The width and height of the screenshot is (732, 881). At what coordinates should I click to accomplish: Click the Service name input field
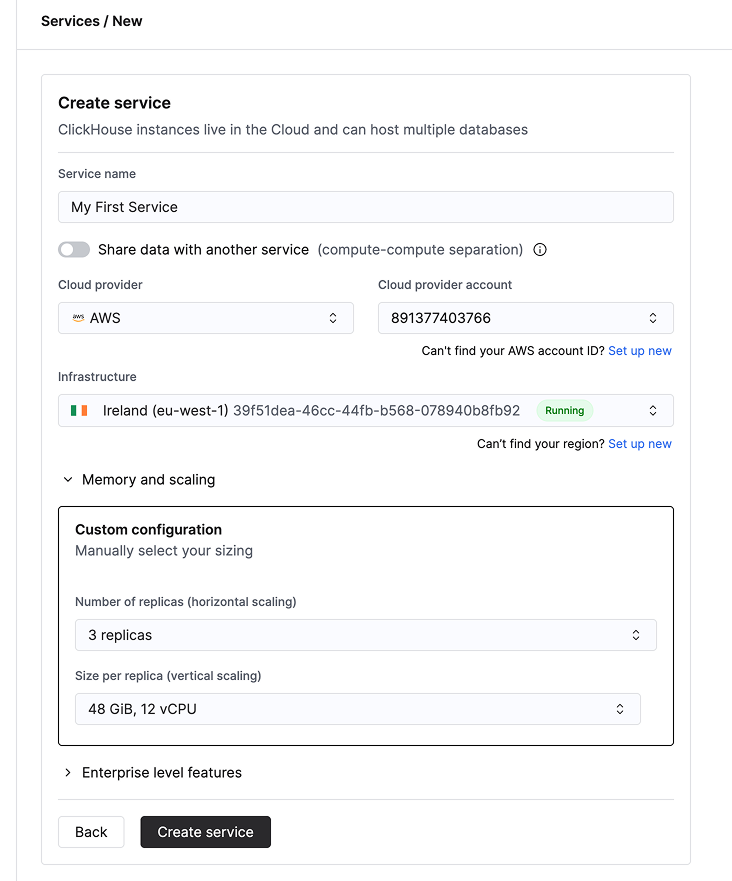tap(366, 207)
